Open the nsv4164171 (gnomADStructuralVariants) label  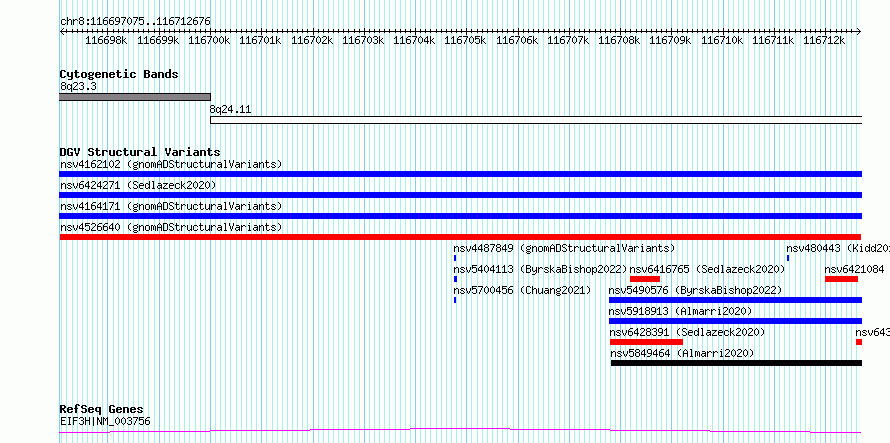point(171,206)
